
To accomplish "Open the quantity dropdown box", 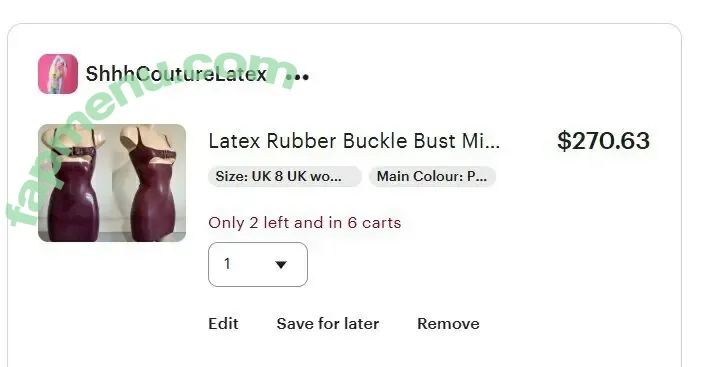I will (x=258, y=264).
